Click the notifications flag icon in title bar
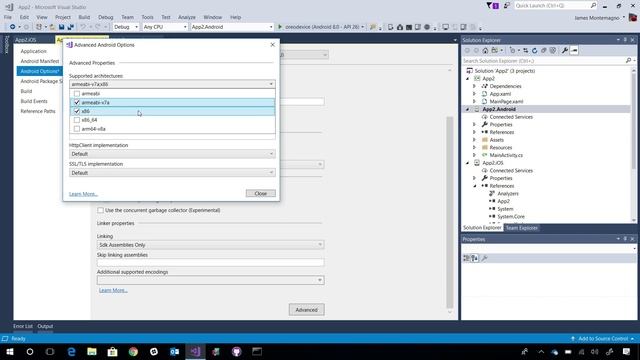 point(493,6)
